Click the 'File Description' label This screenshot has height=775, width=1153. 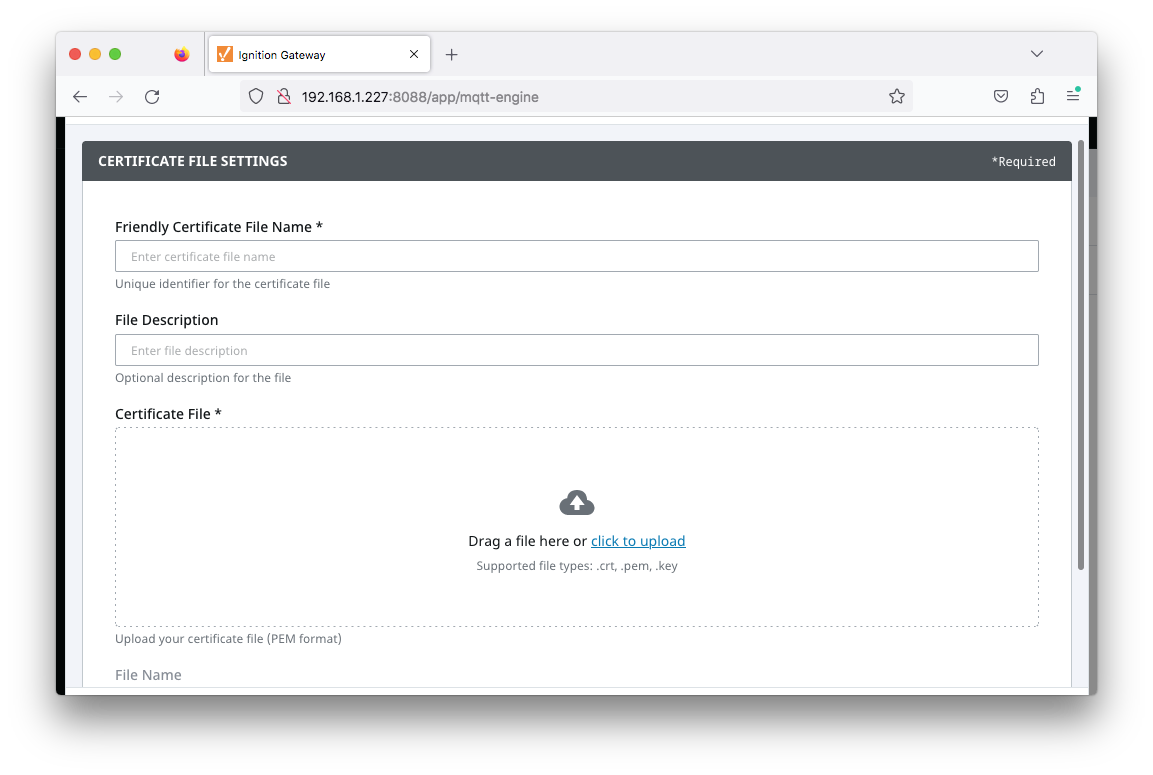[x=166, y=320]
